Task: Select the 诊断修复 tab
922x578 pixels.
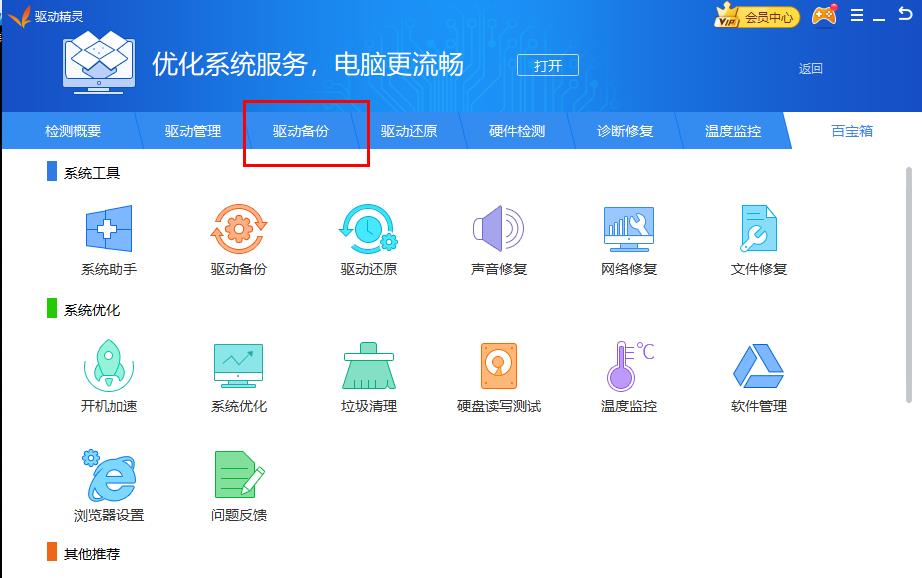Action: 624,130
